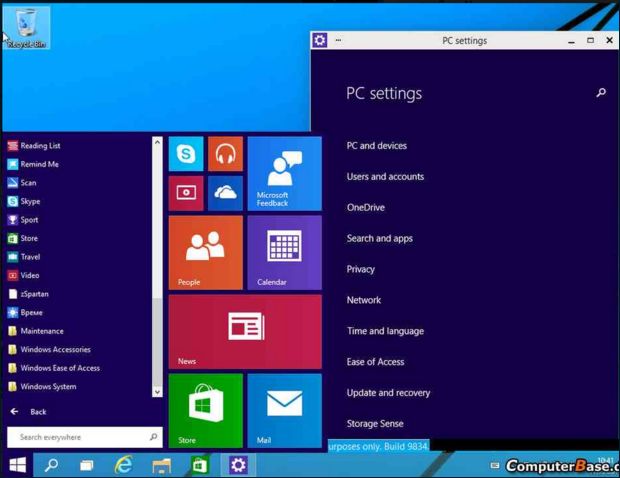Open the Microsoft Feedback tile
The height and width of the screenshot is (478, 620).
coord(285,174)
